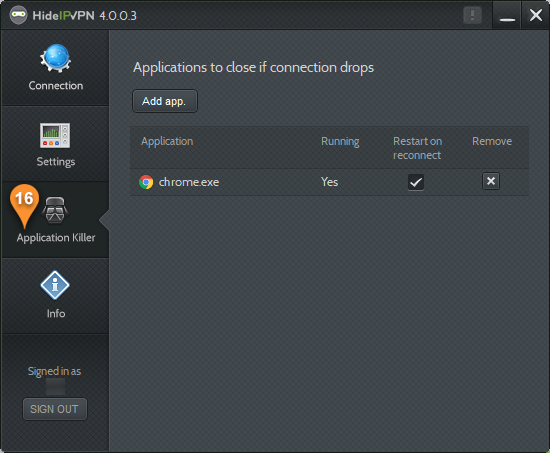Screen dimensions: 550x453
Task: Toggle Restart on reconnect for chrome.exe
Action: pyautogui.click(x=416, y=182)
